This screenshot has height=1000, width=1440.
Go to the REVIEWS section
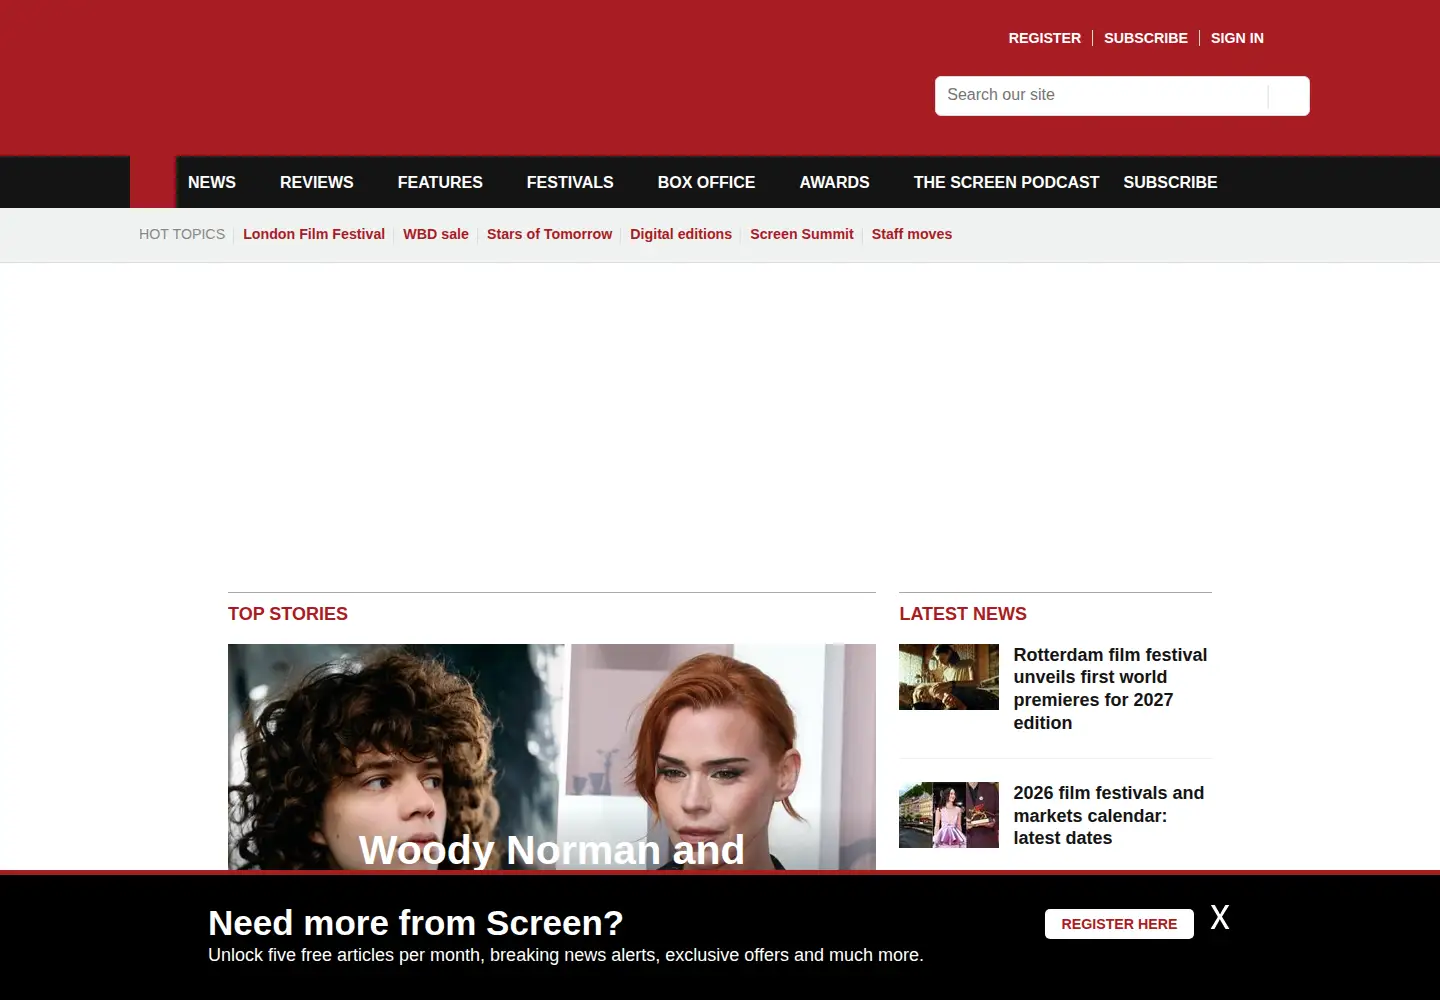317,182
